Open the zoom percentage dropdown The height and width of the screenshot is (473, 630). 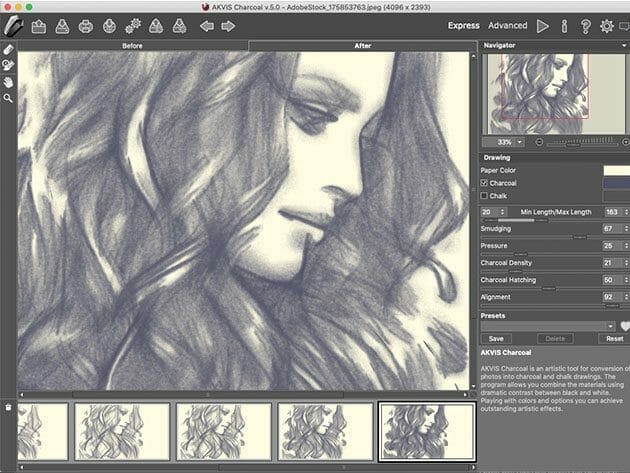click(x=519, y=142)
